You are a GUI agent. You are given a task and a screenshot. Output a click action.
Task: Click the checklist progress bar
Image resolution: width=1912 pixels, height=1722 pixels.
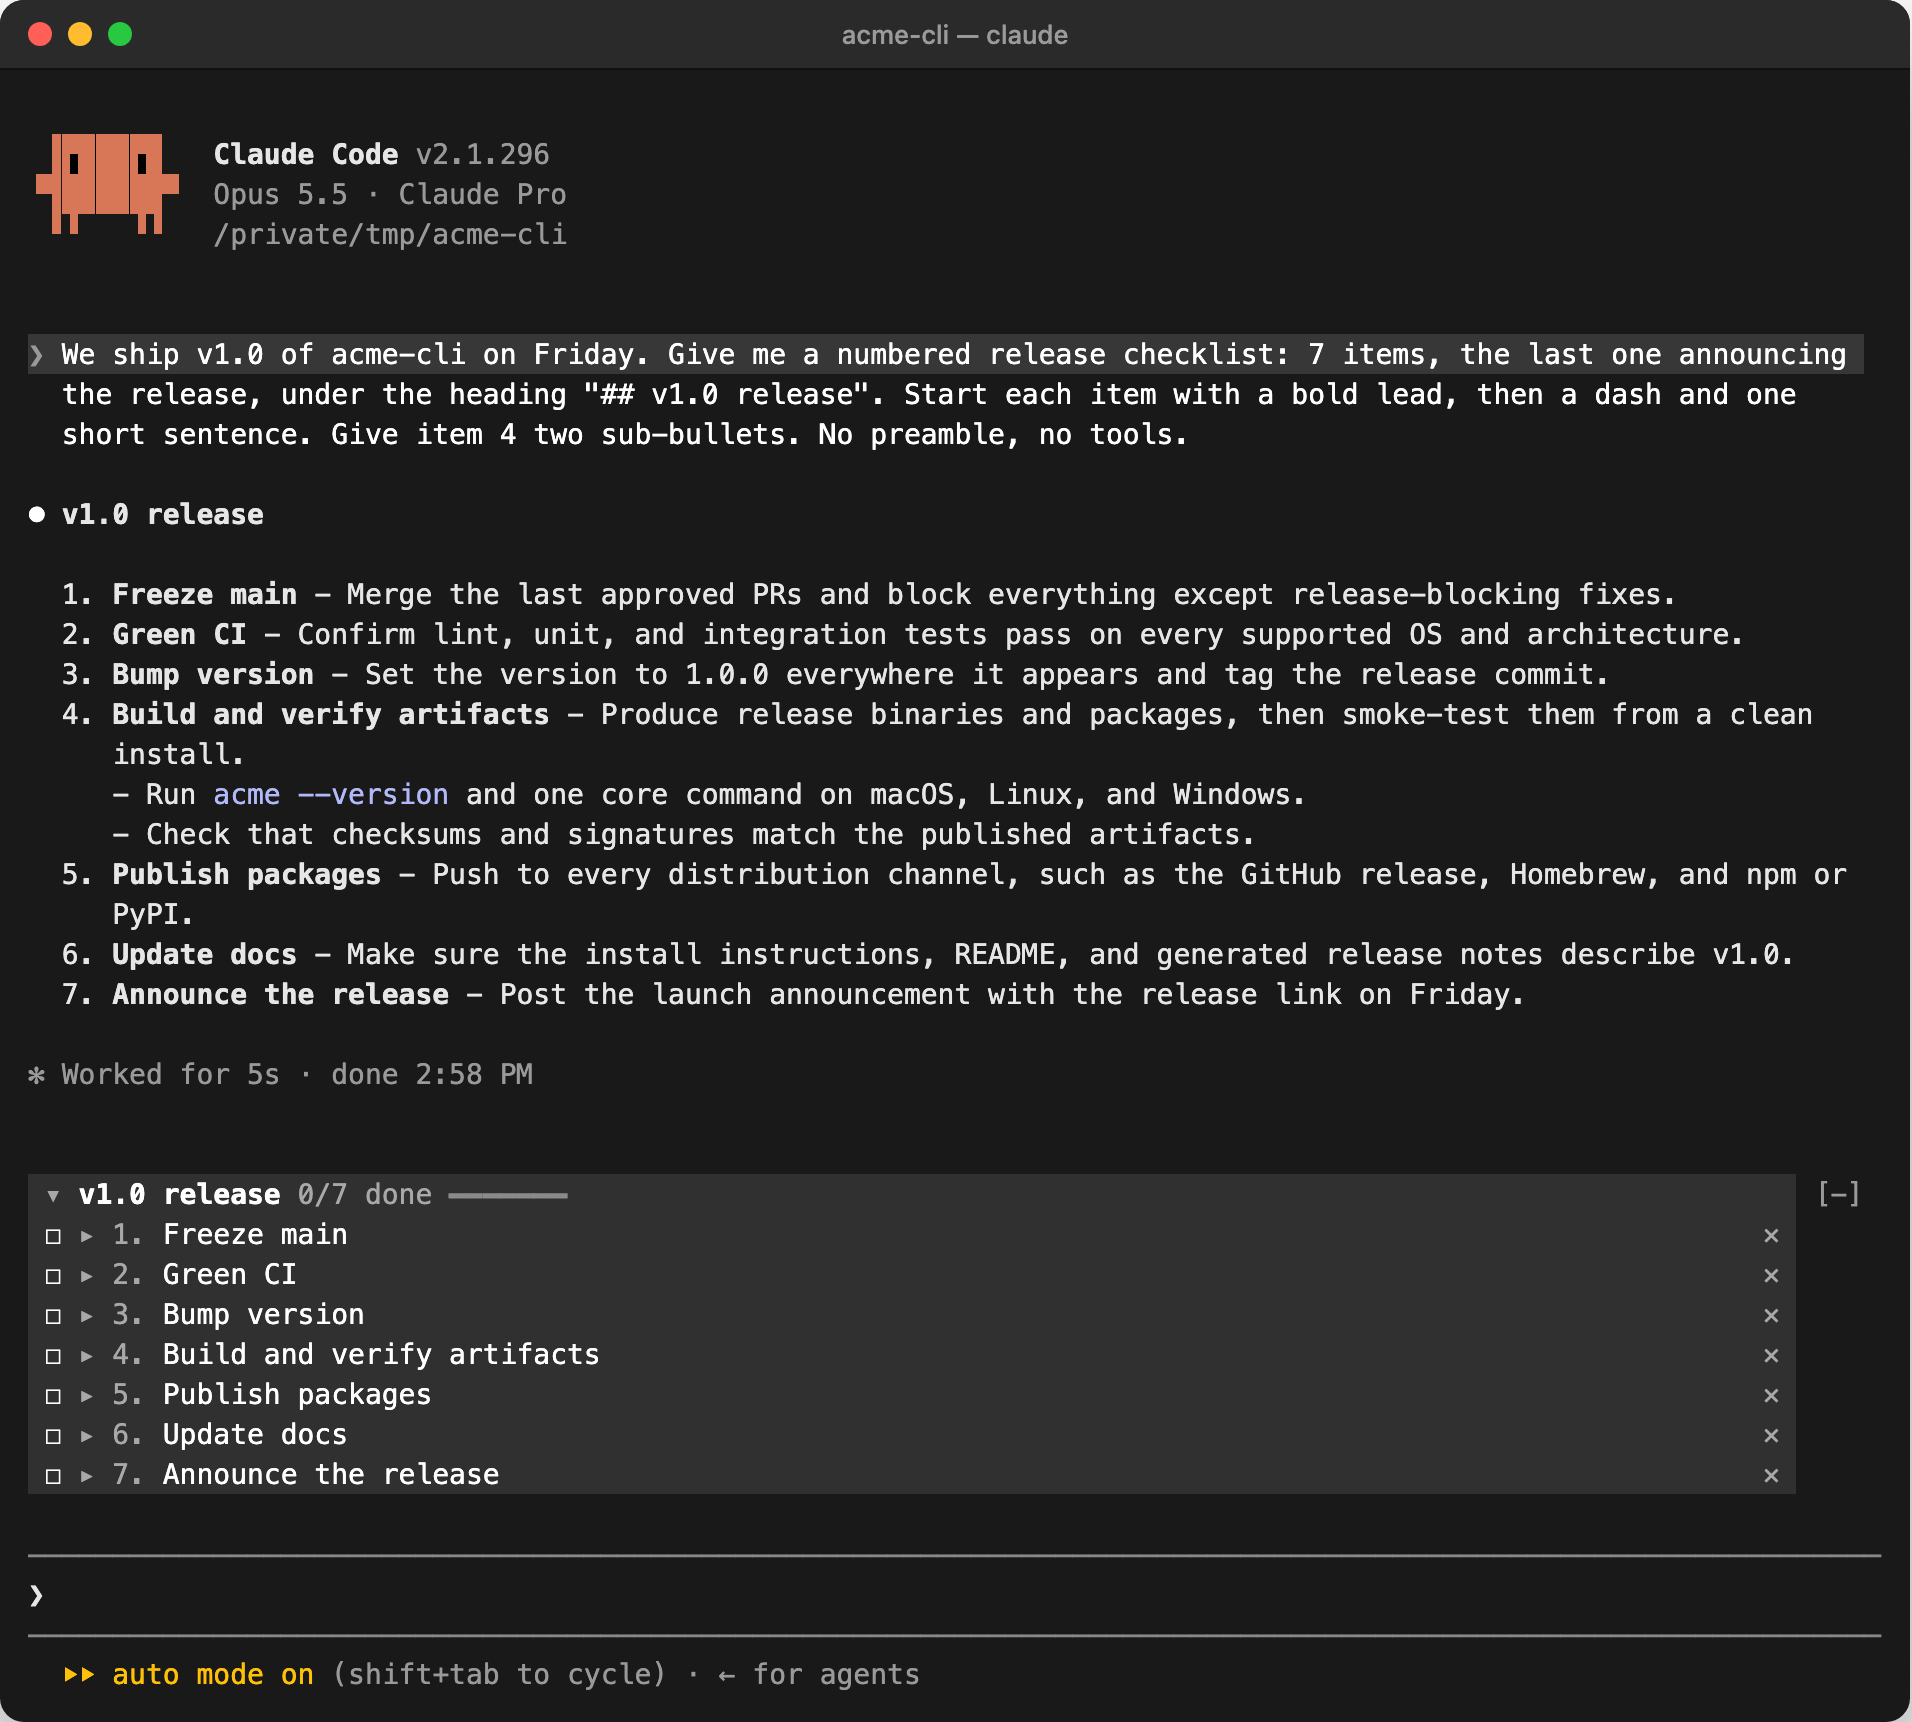(508, 1195)
